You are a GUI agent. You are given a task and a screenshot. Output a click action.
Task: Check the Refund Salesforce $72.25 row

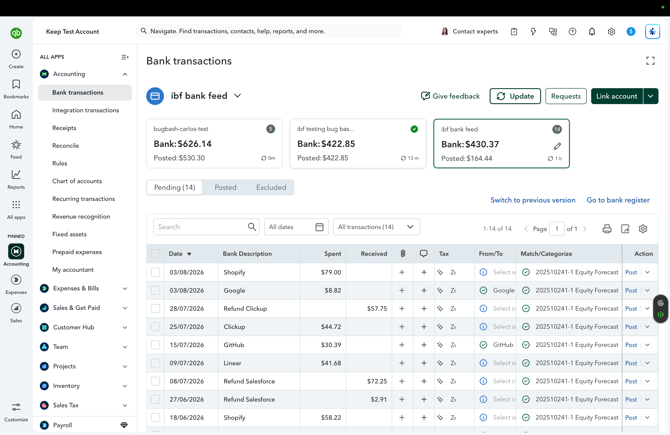(x=156, y=381)
